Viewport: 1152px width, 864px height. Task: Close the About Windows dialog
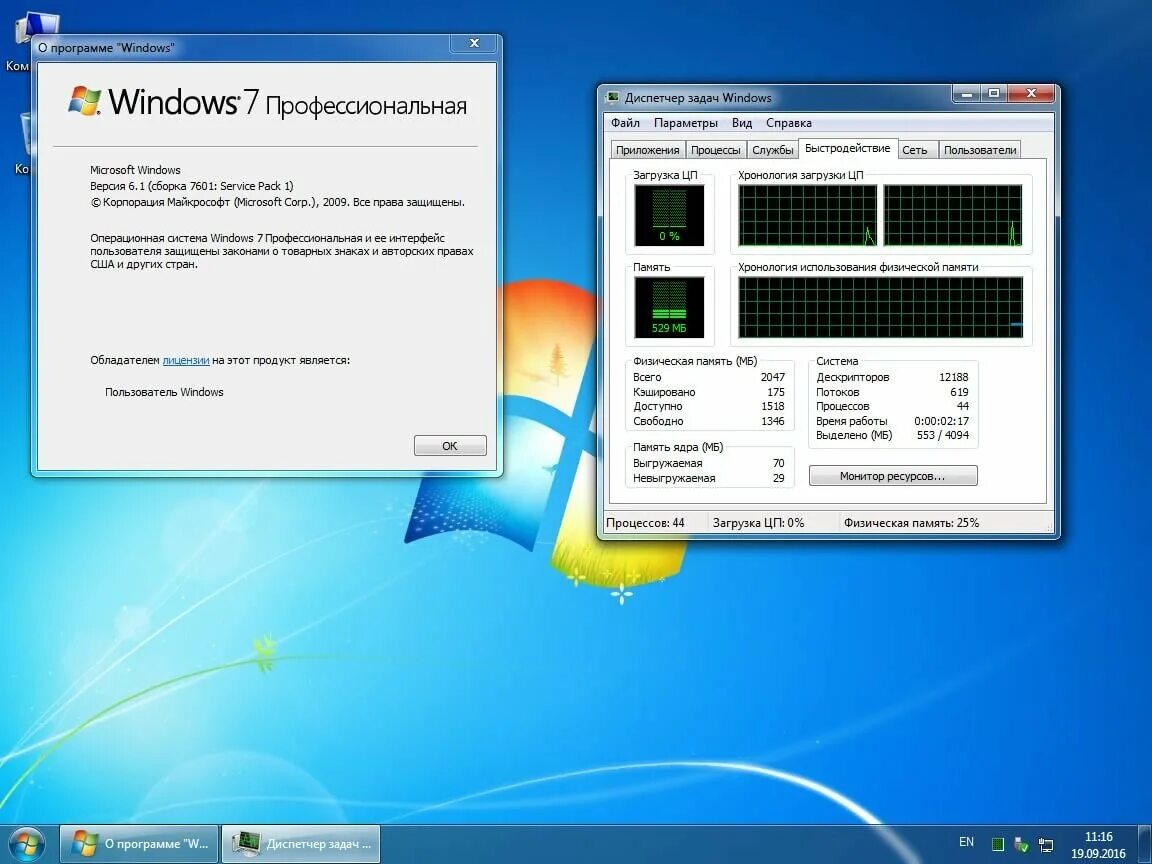pyautogui.click(x=475, y=43)
